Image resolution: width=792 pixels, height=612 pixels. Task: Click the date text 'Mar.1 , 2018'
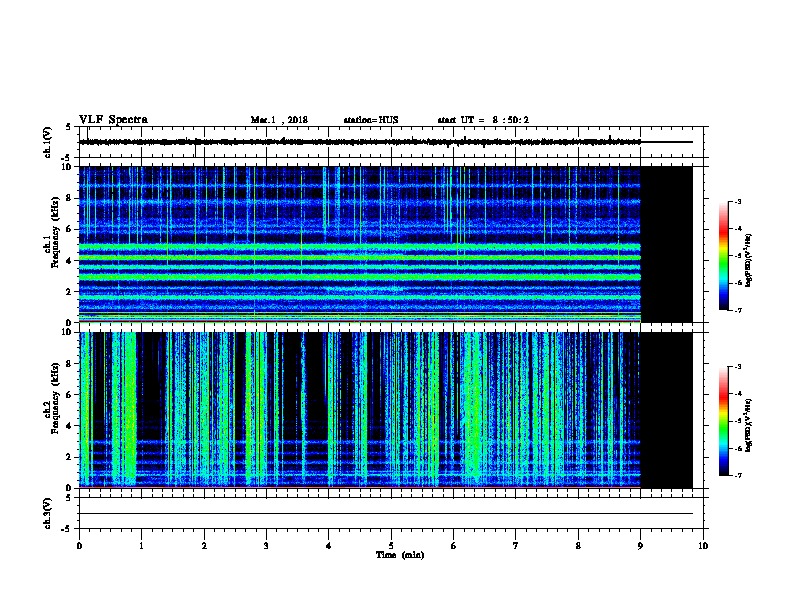pyautogui.click(x=279, y=120)
